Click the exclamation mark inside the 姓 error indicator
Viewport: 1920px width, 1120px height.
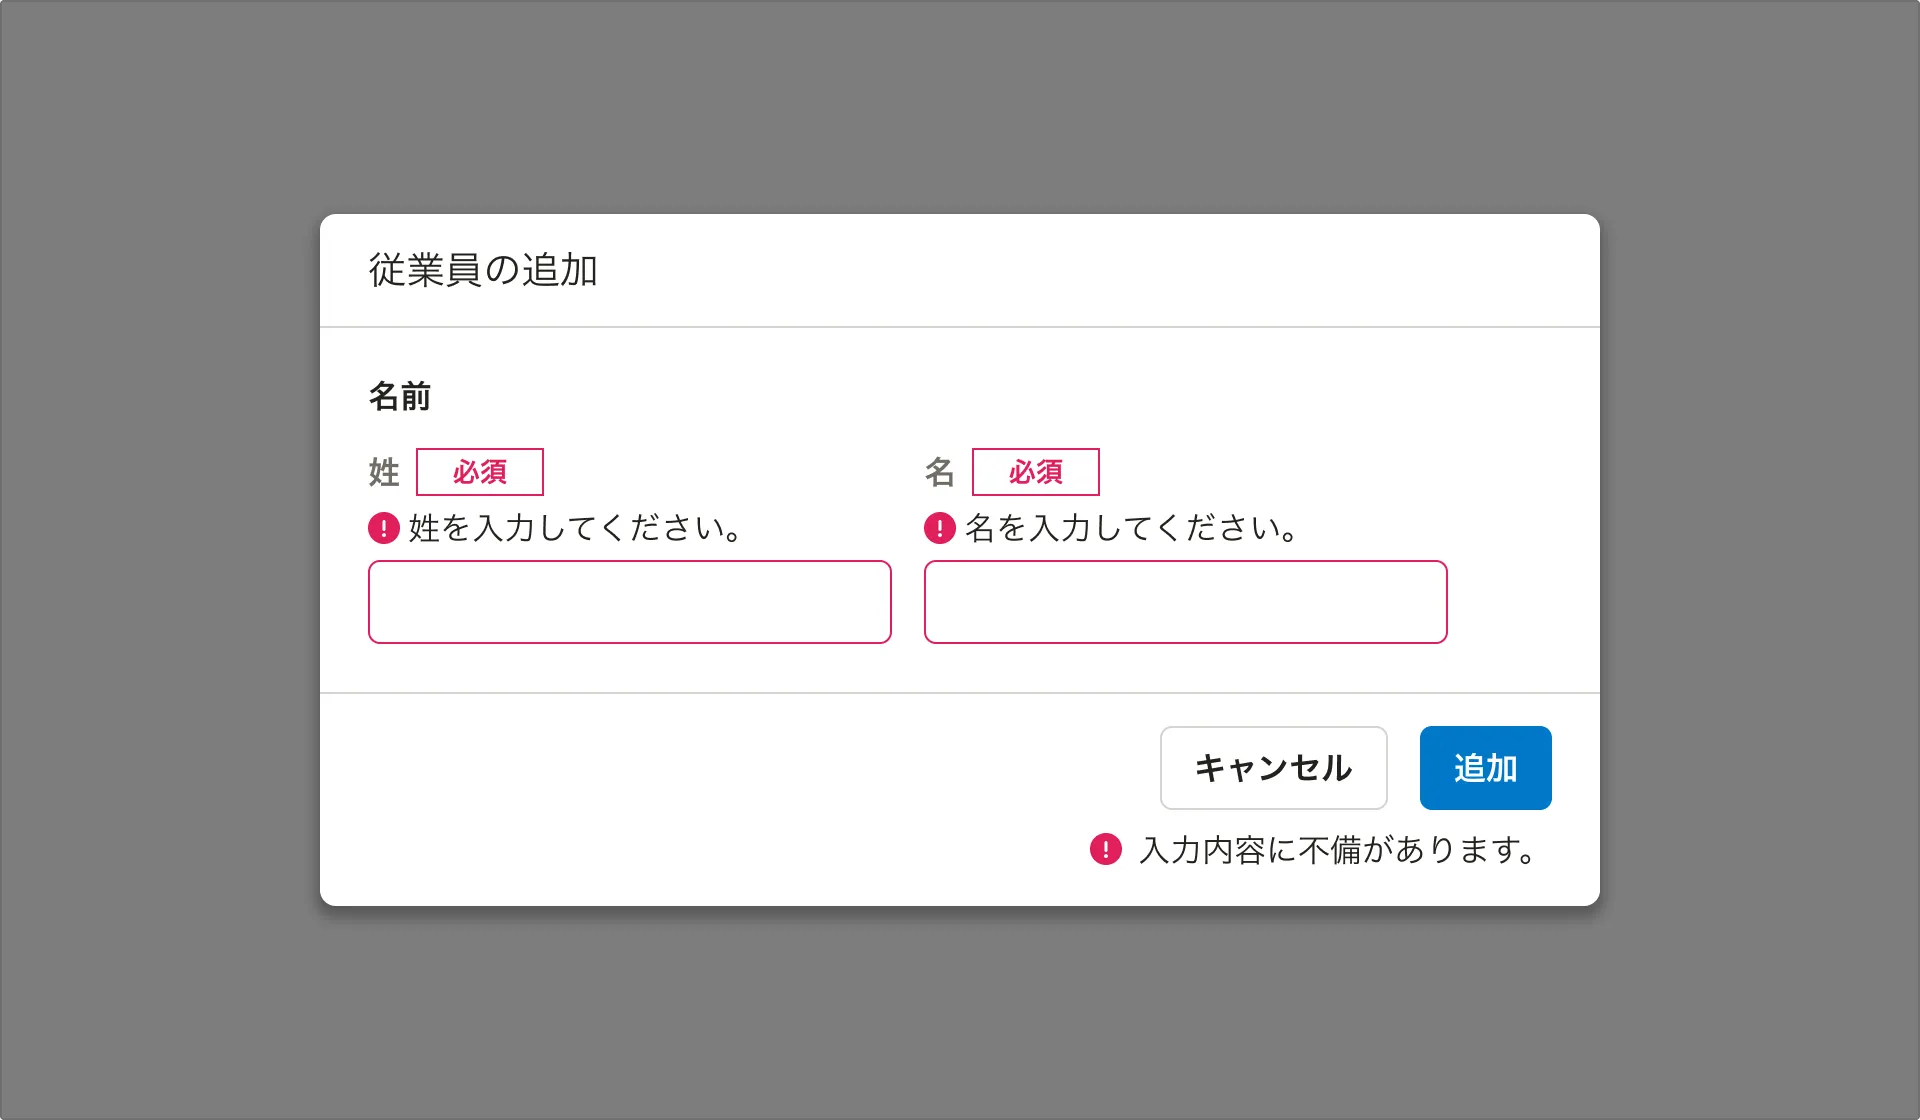coord(383,527)
